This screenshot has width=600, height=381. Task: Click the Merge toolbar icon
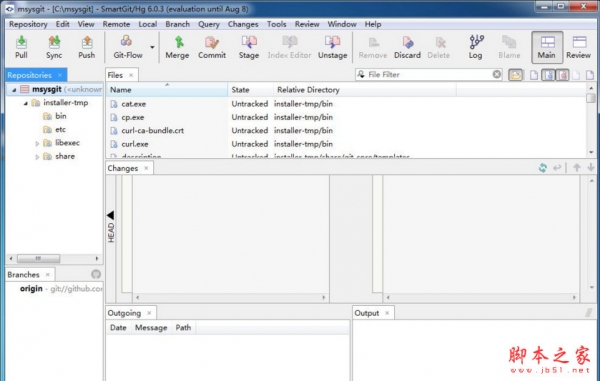click(177, 47)
